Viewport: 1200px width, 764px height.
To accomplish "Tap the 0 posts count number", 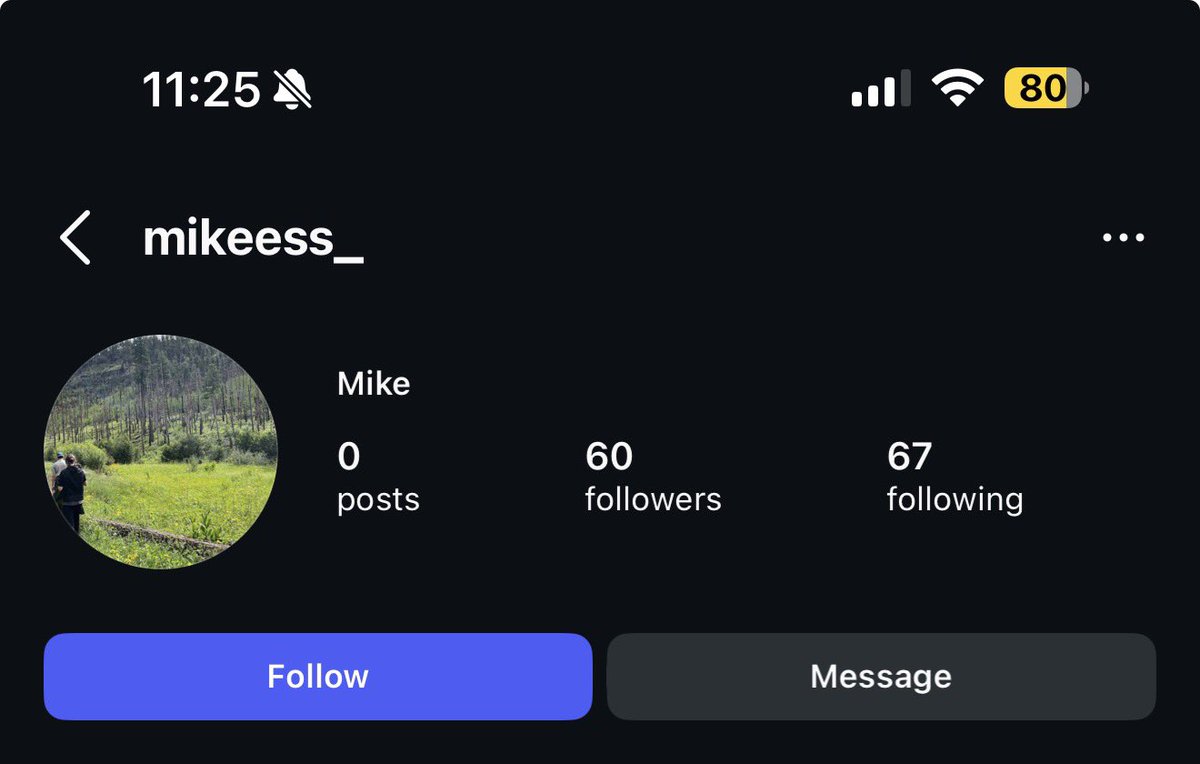I will click(x=348, y=457).
